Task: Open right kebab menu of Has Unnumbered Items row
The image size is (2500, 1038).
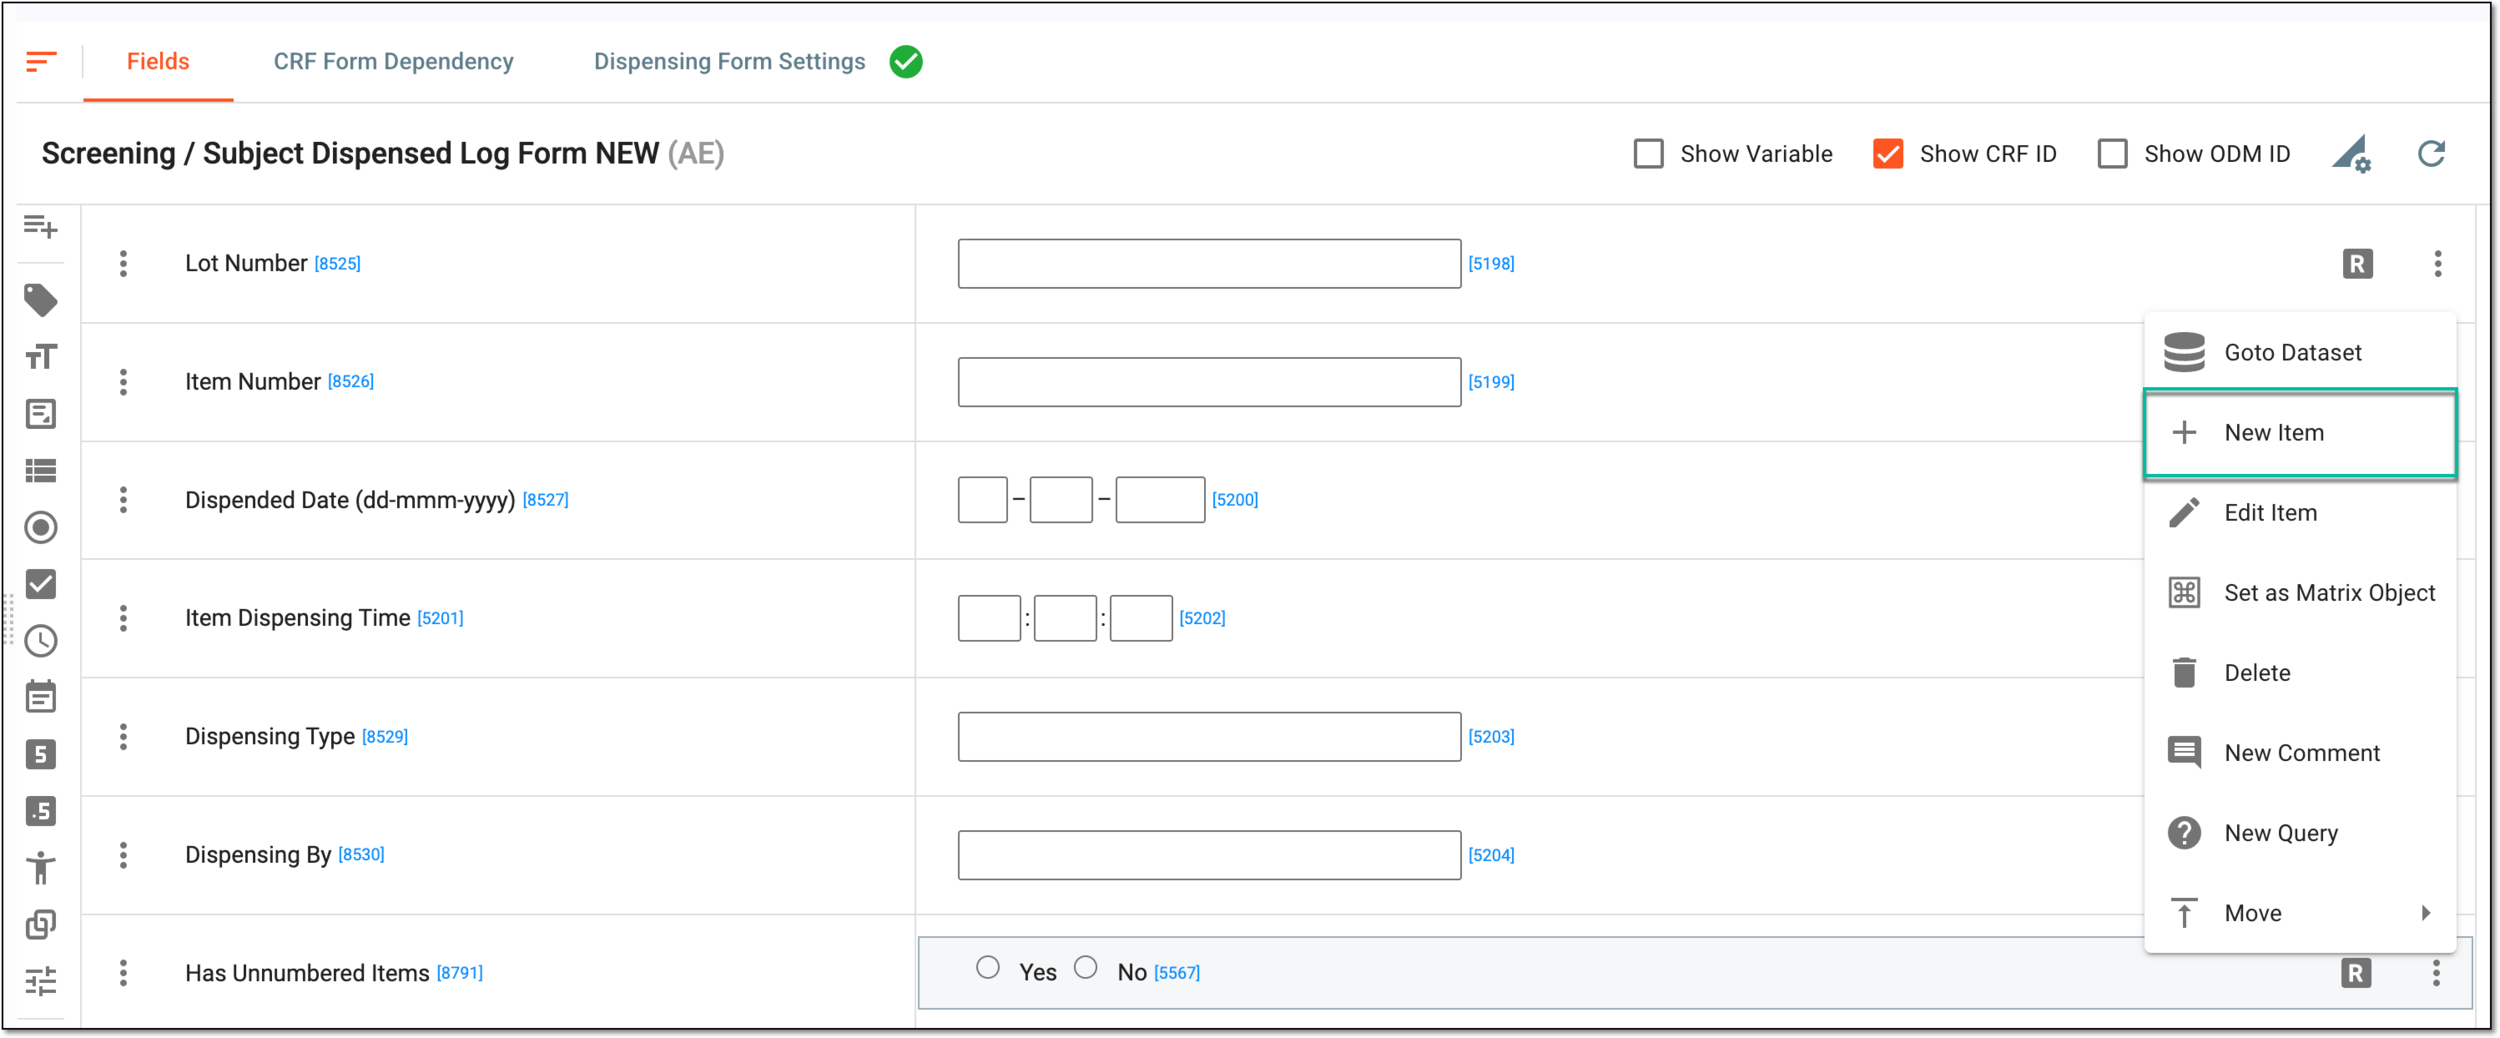Action: click(x=2436, y=973)
